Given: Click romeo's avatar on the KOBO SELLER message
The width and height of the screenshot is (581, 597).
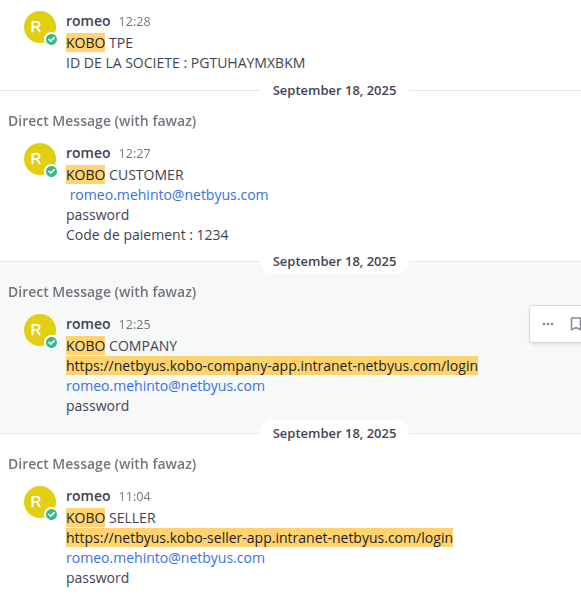Looking at the screenshot, I should pos(40,502).
